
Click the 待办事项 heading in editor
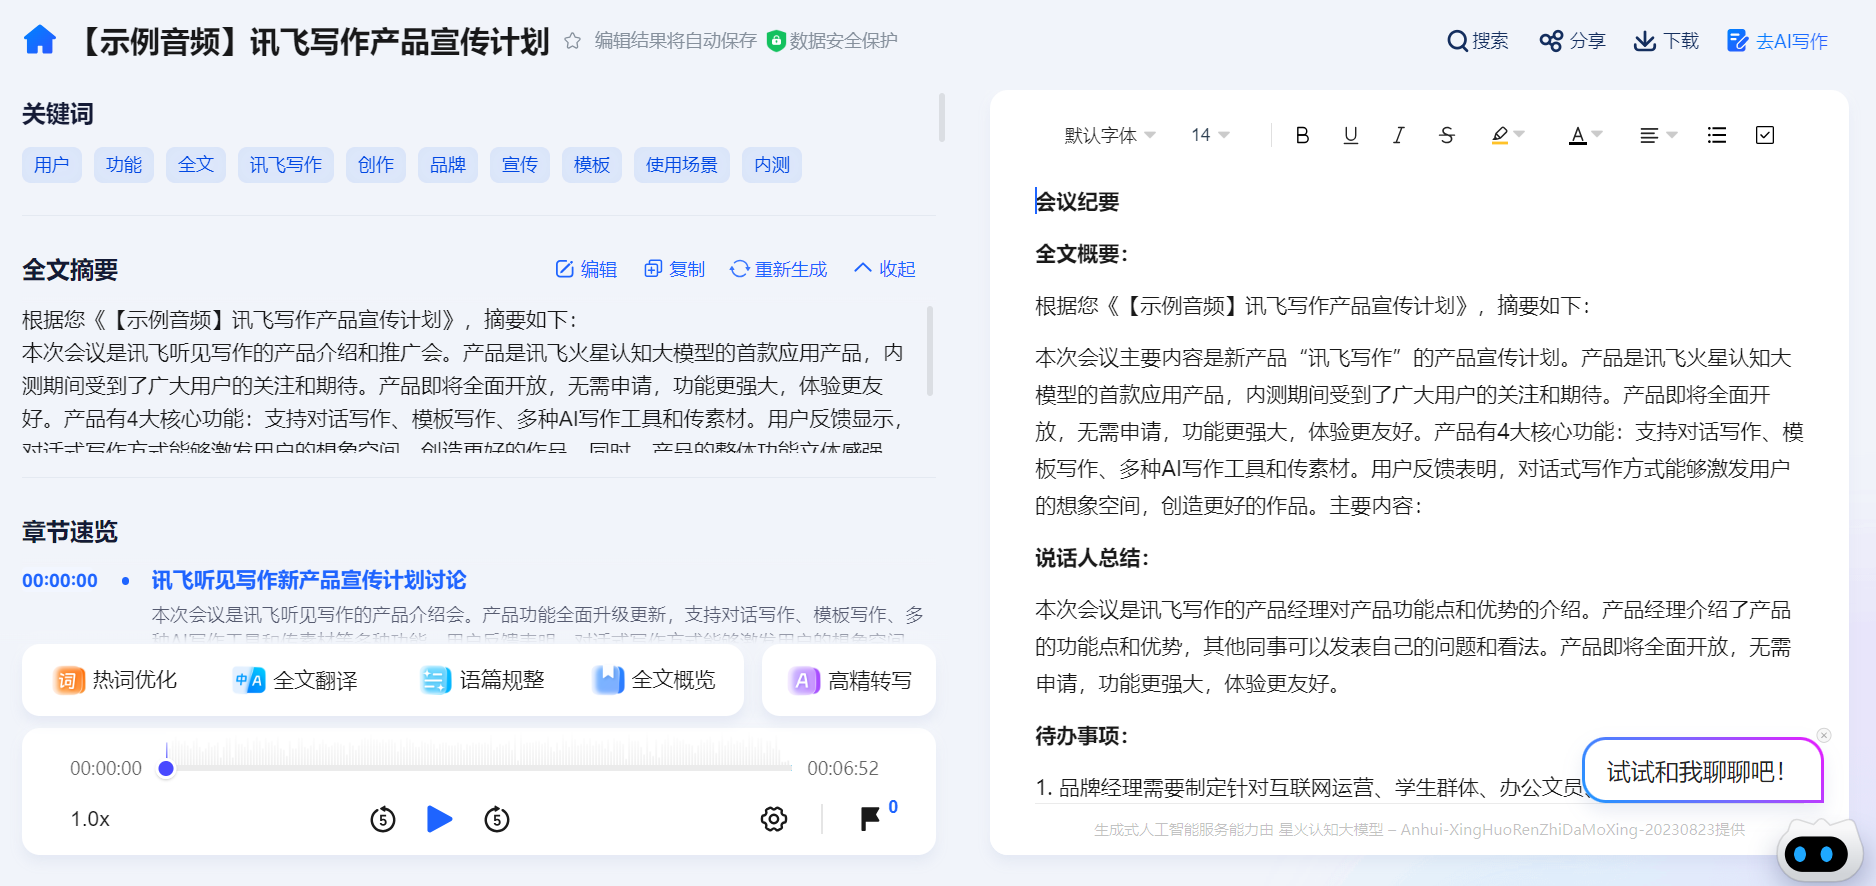[1081, 736]
